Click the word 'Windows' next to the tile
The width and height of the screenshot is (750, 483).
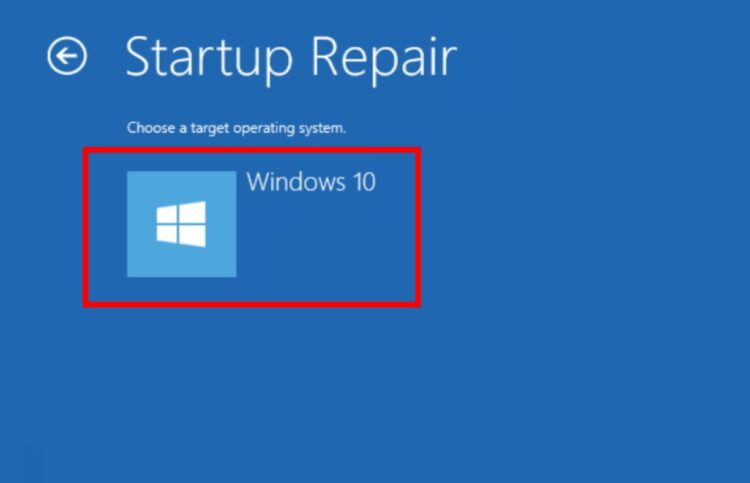click(296, 182)
